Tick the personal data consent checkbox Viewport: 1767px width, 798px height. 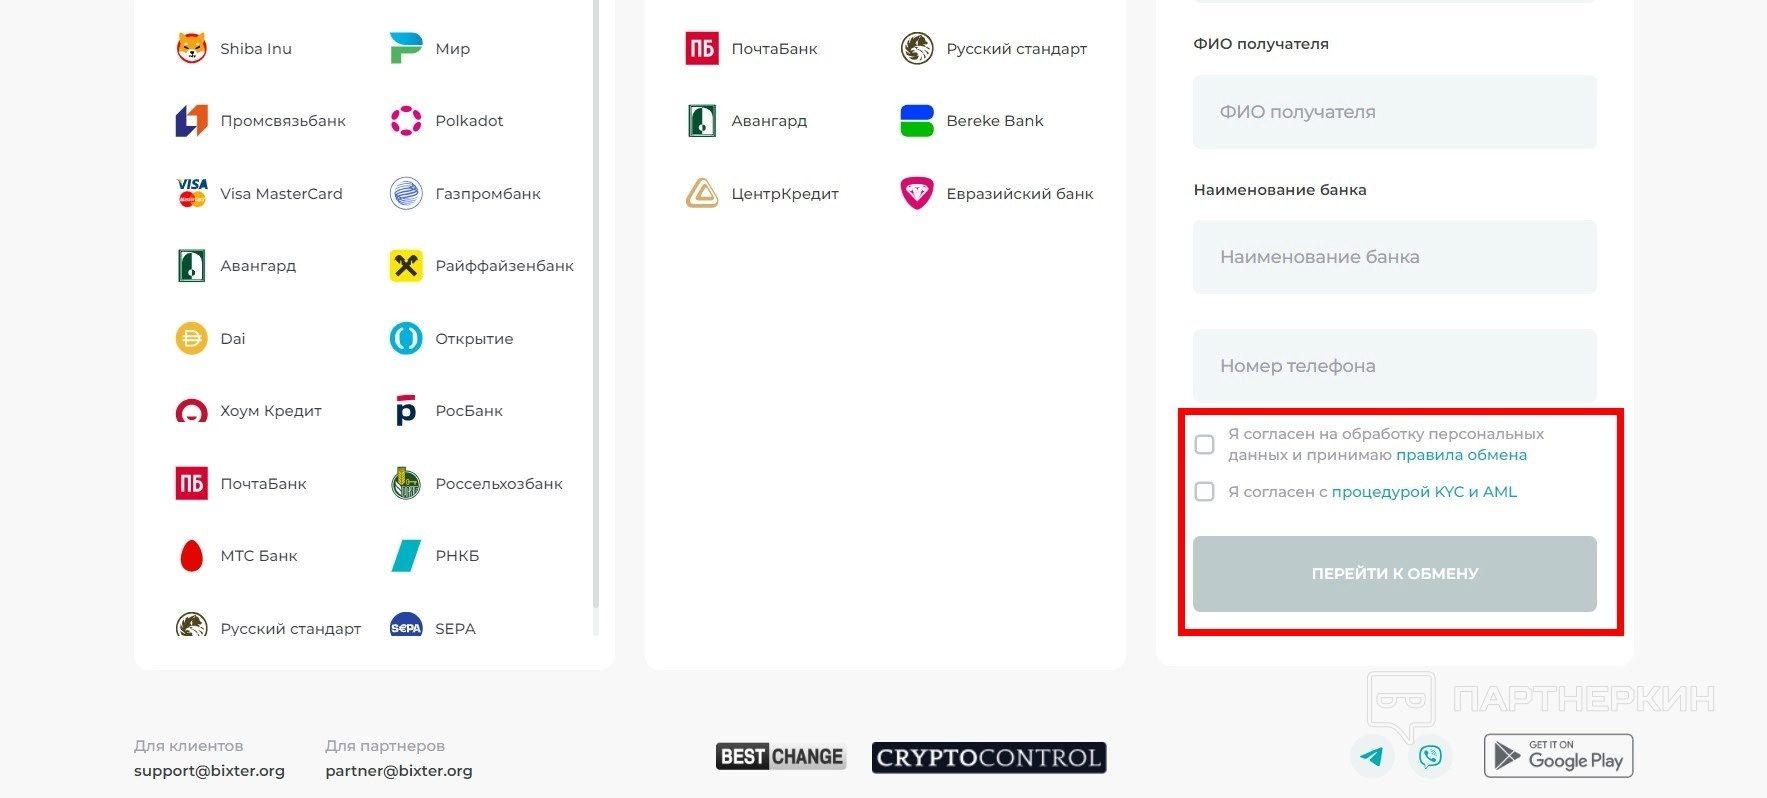point(1205,444)
